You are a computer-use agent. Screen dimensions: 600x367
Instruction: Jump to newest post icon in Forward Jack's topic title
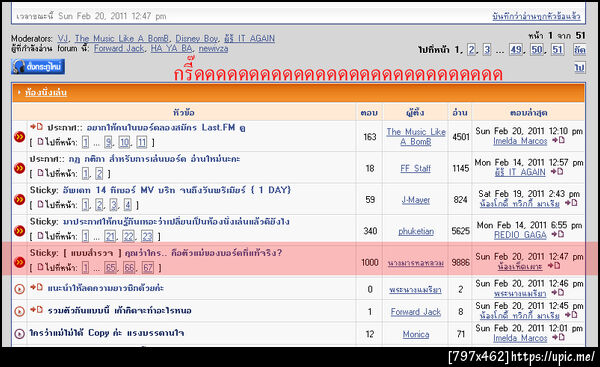pyautogui.click(x=37, y=310)
